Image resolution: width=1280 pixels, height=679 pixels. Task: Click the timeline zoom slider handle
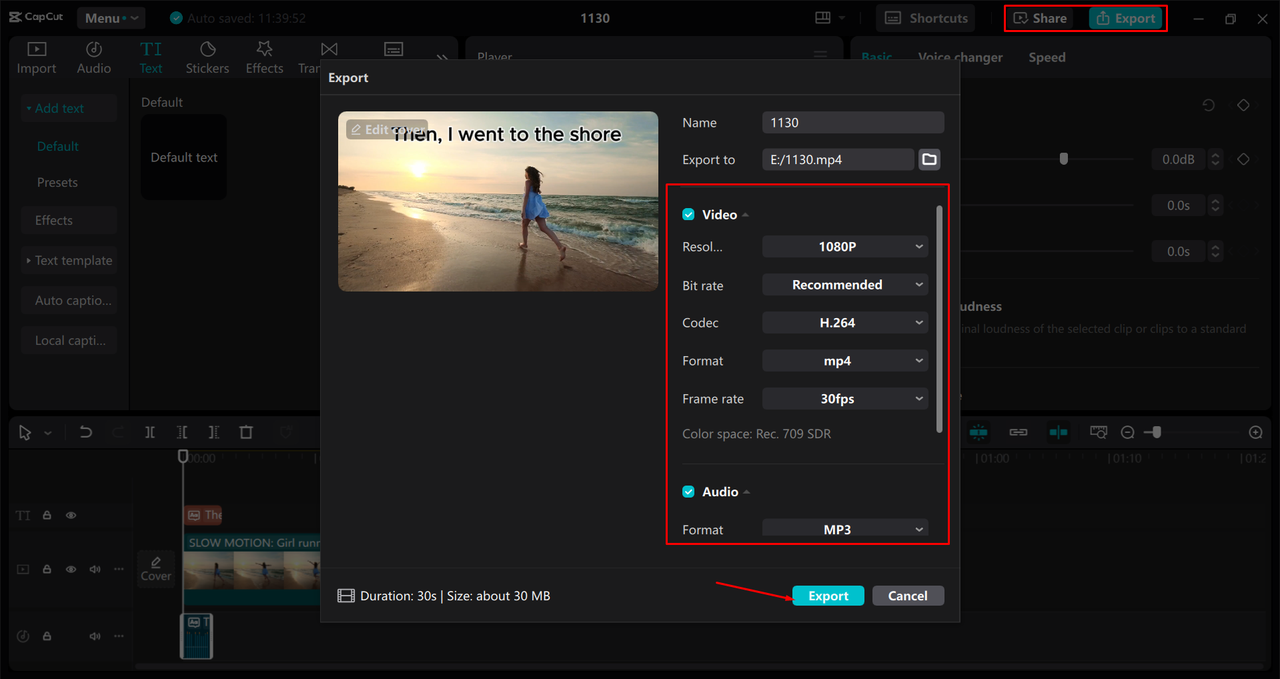click(1157, 432)
